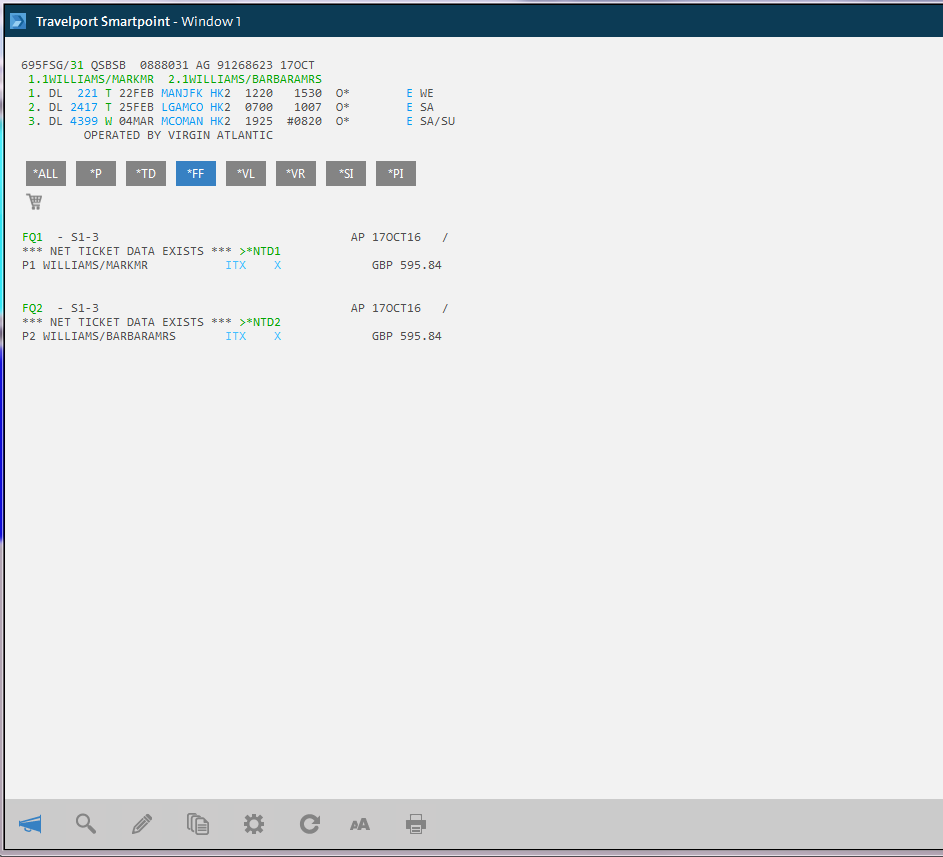Click the *PI button

coord(395,173)
